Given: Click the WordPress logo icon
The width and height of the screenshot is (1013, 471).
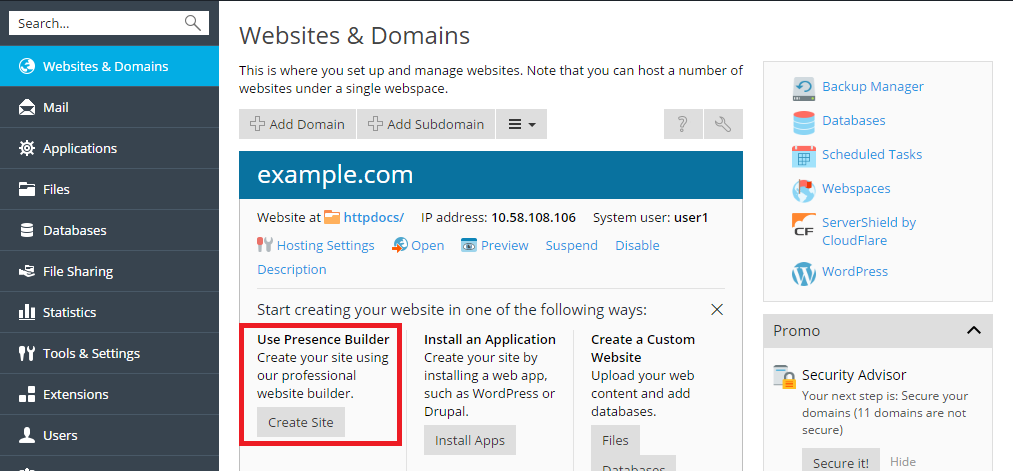Looking at the screenshot, I should click(804, 273).
